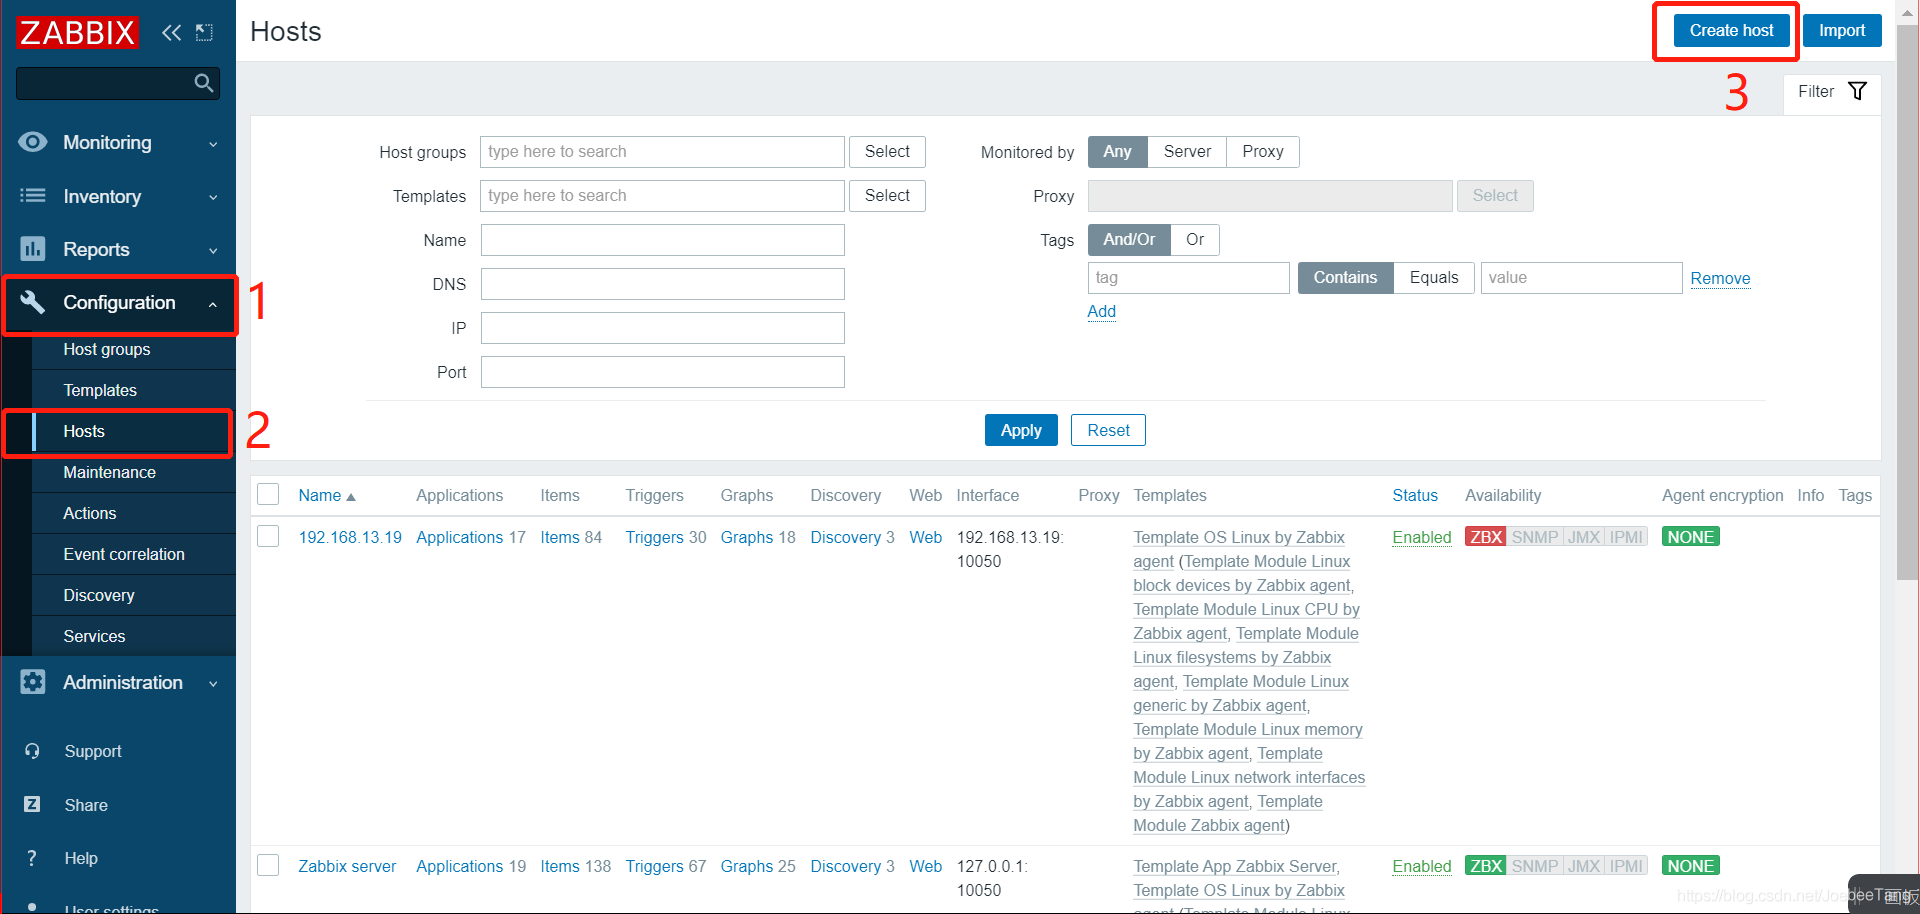Set Monitored by to Any

pos(1117,152)
